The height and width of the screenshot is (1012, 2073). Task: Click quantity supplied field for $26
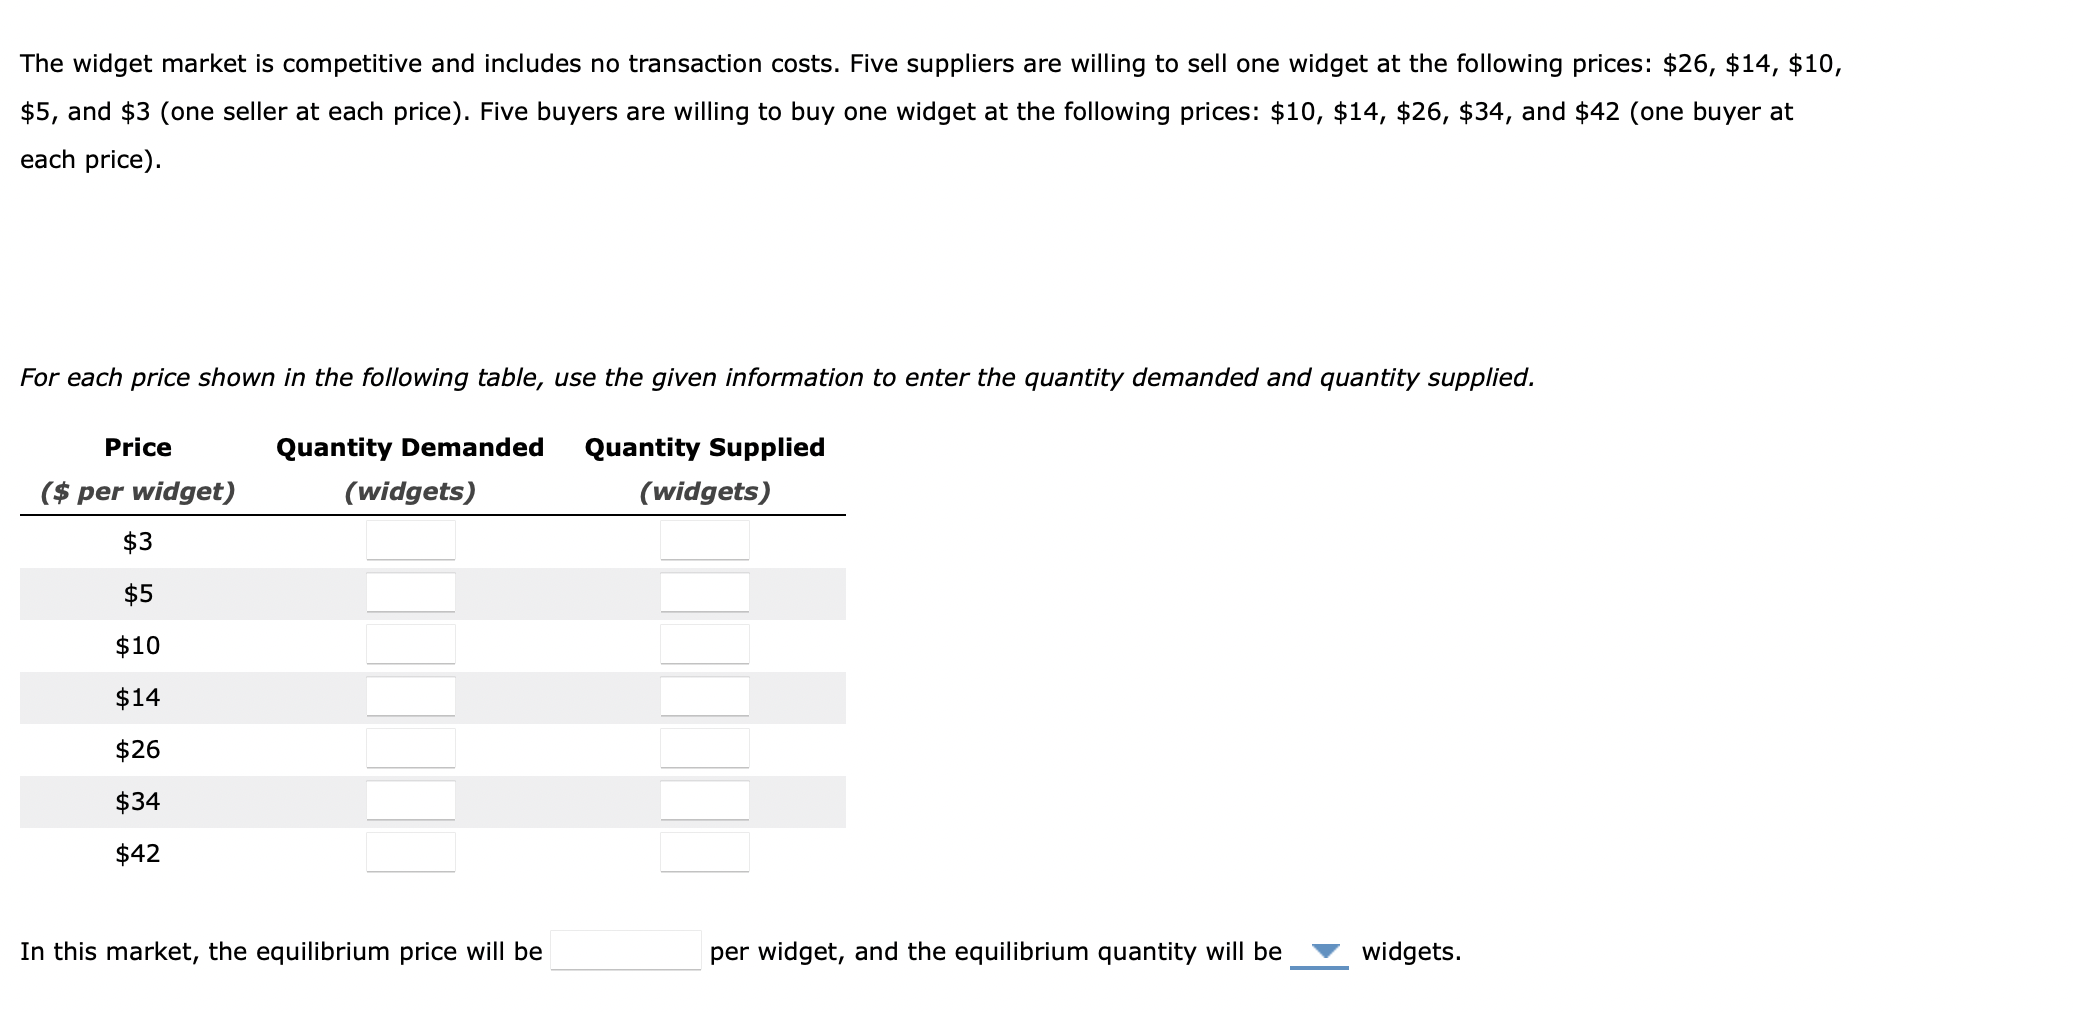[705, 748]
